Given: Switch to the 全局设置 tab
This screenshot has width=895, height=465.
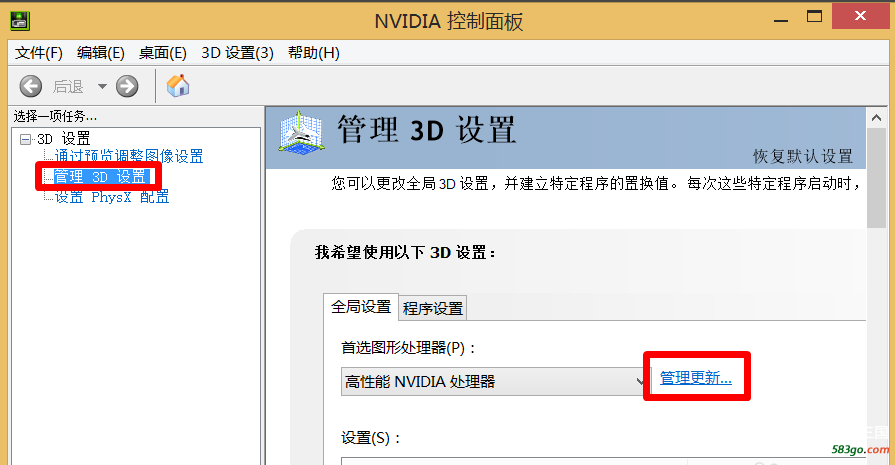Looking at the screenshot, I should coord(361,307).
